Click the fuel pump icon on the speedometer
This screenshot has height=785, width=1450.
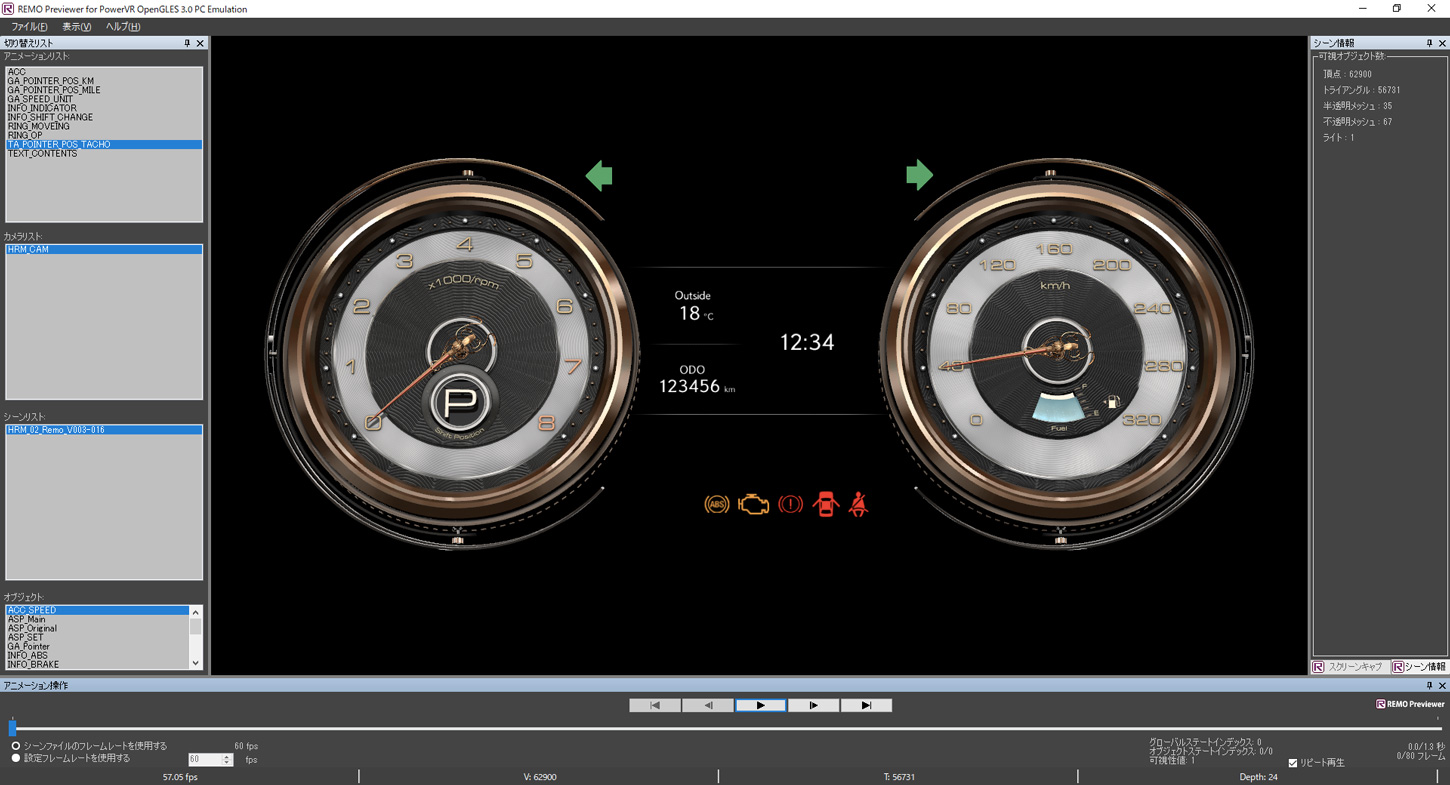point(1111,403)
